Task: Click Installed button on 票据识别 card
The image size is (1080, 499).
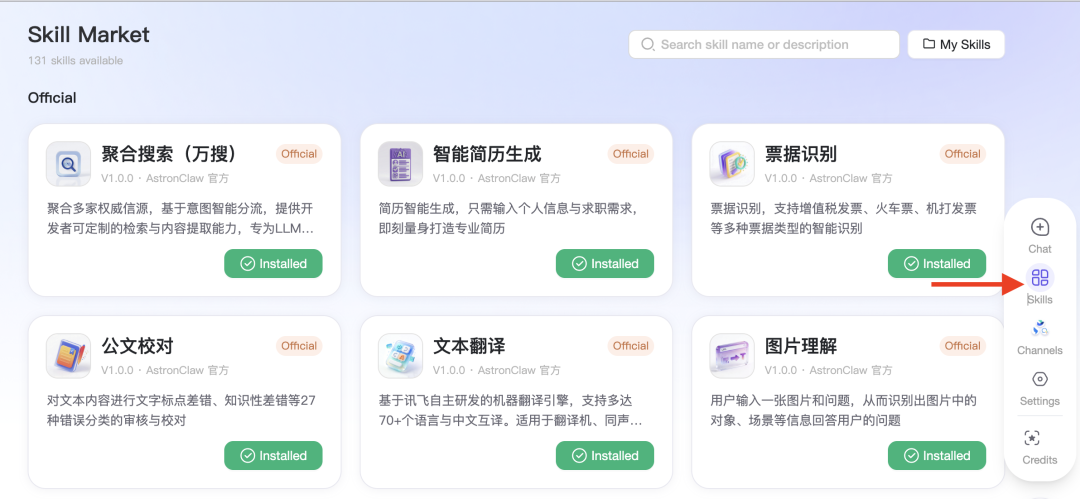Action: click(937, 263)
